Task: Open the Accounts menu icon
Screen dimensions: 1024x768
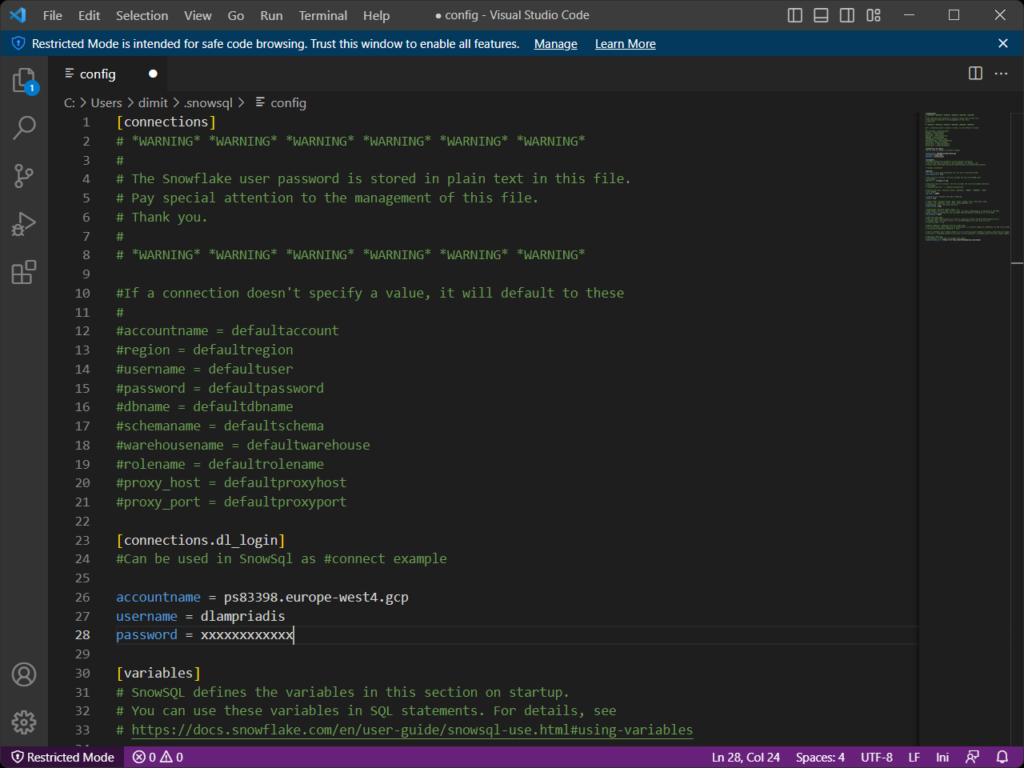Action: point(24,675)
